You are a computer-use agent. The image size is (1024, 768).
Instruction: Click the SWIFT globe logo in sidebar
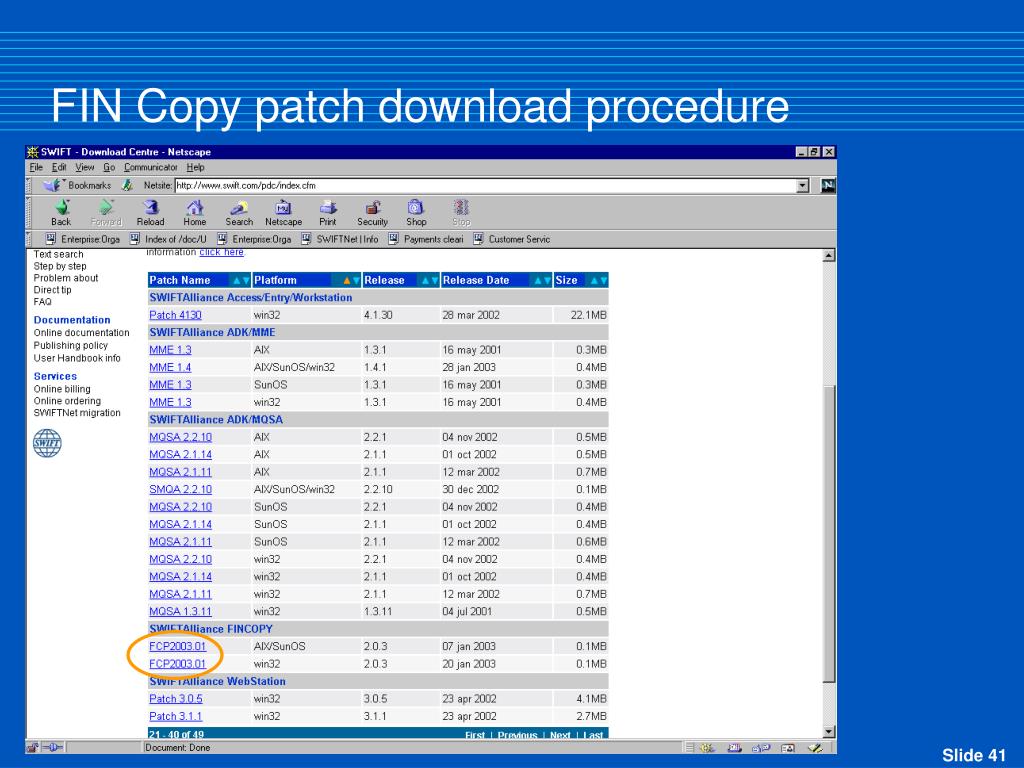tap(47, 443)
